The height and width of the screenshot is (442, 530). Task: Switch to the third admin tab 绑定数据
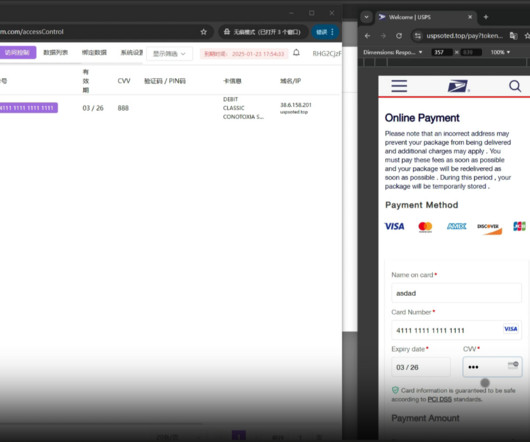pos(94,52)
